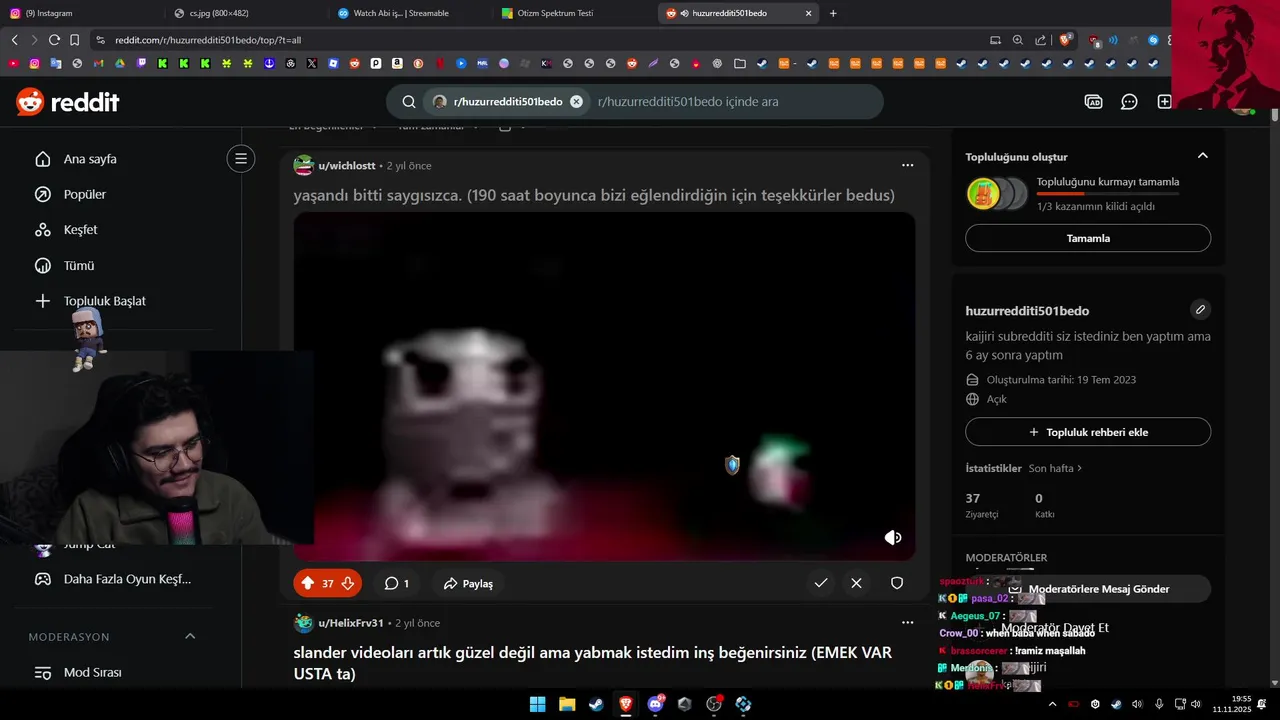Open the Reddit advertise icon

pos(1094,102)
